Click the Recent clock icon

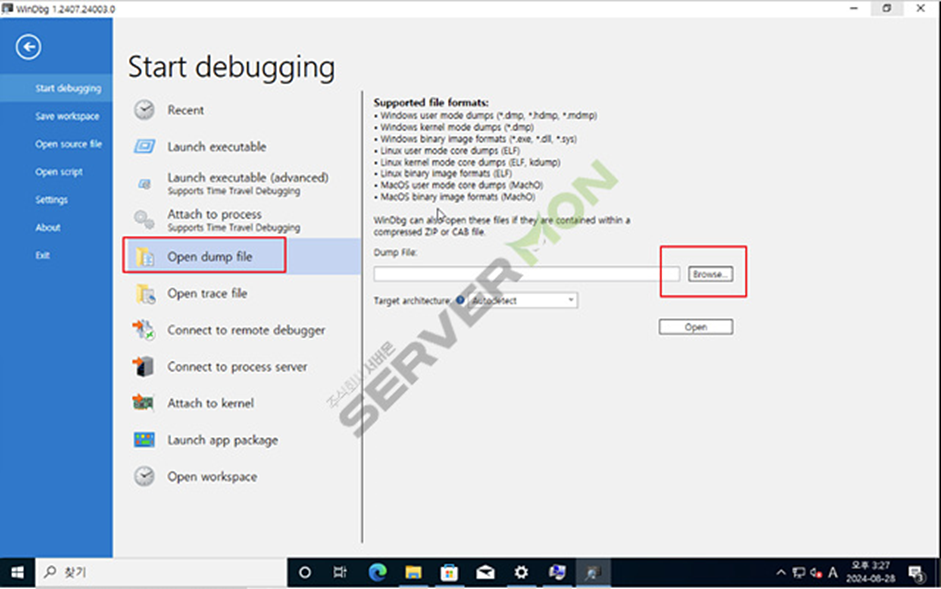pyautogui.click(x=144, y=110)
